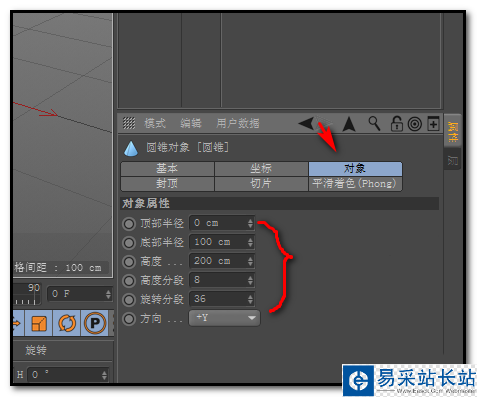The width and height of the screenshot is (477, 397).
Task: Click the blue cone object icon
Action: (x=131, y=148)
